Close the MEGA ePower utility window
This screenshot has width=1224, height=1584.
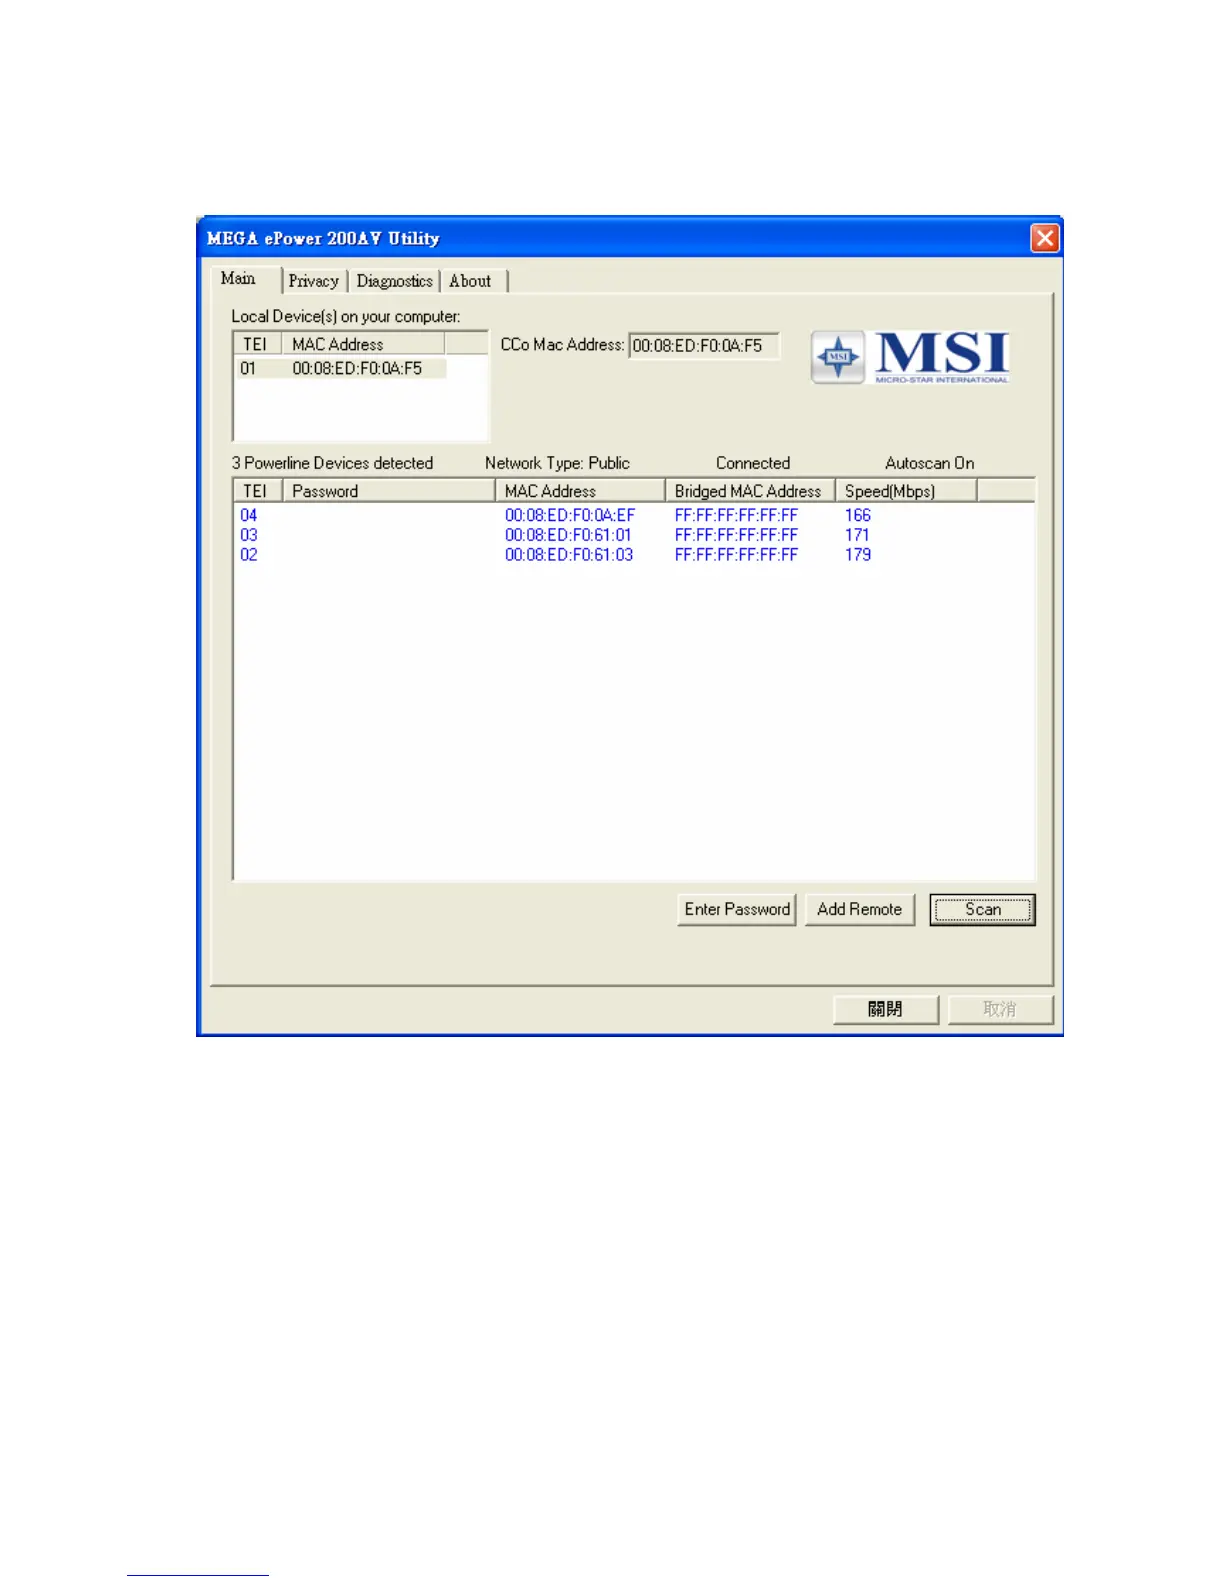[x=1045, y=238]
